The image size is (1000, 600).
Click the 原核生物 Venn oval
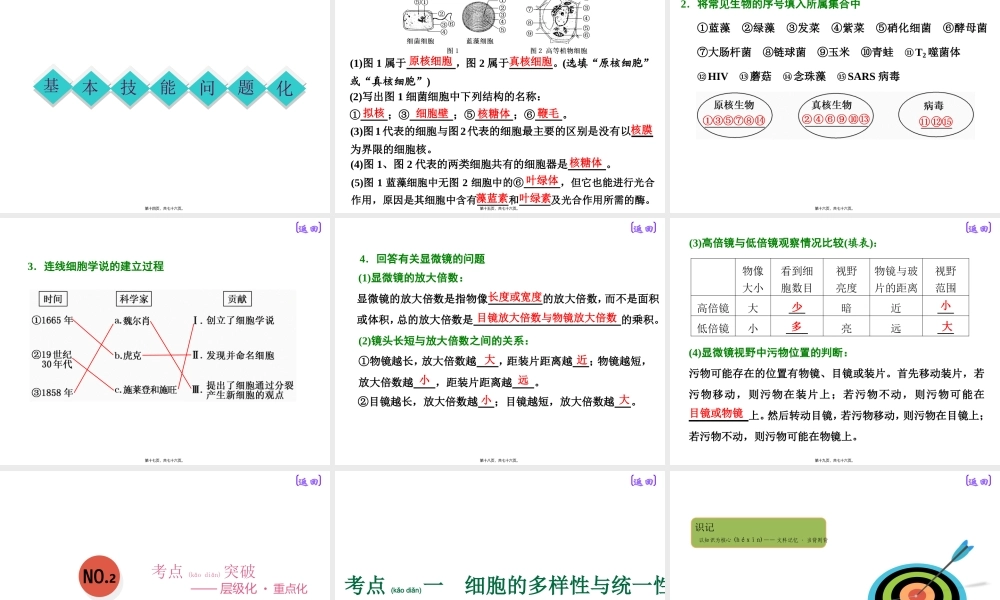[x=735, y=115]
